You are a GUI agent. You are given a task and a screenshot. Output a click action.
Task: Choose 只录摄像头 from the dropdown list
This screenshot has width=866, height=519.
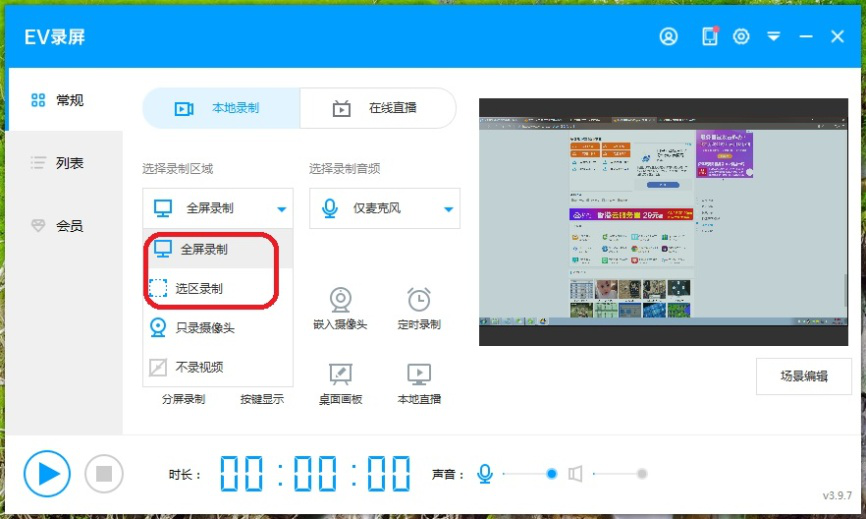tap(218, 327)
